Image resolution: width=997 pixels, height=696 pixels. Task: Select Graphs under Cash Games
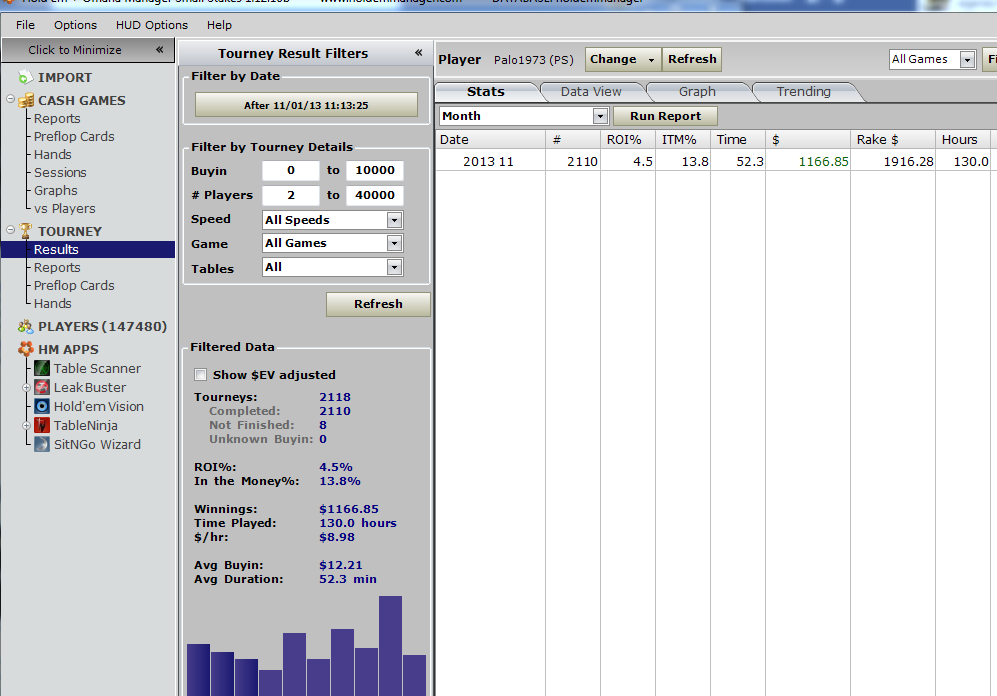point(56,191)
